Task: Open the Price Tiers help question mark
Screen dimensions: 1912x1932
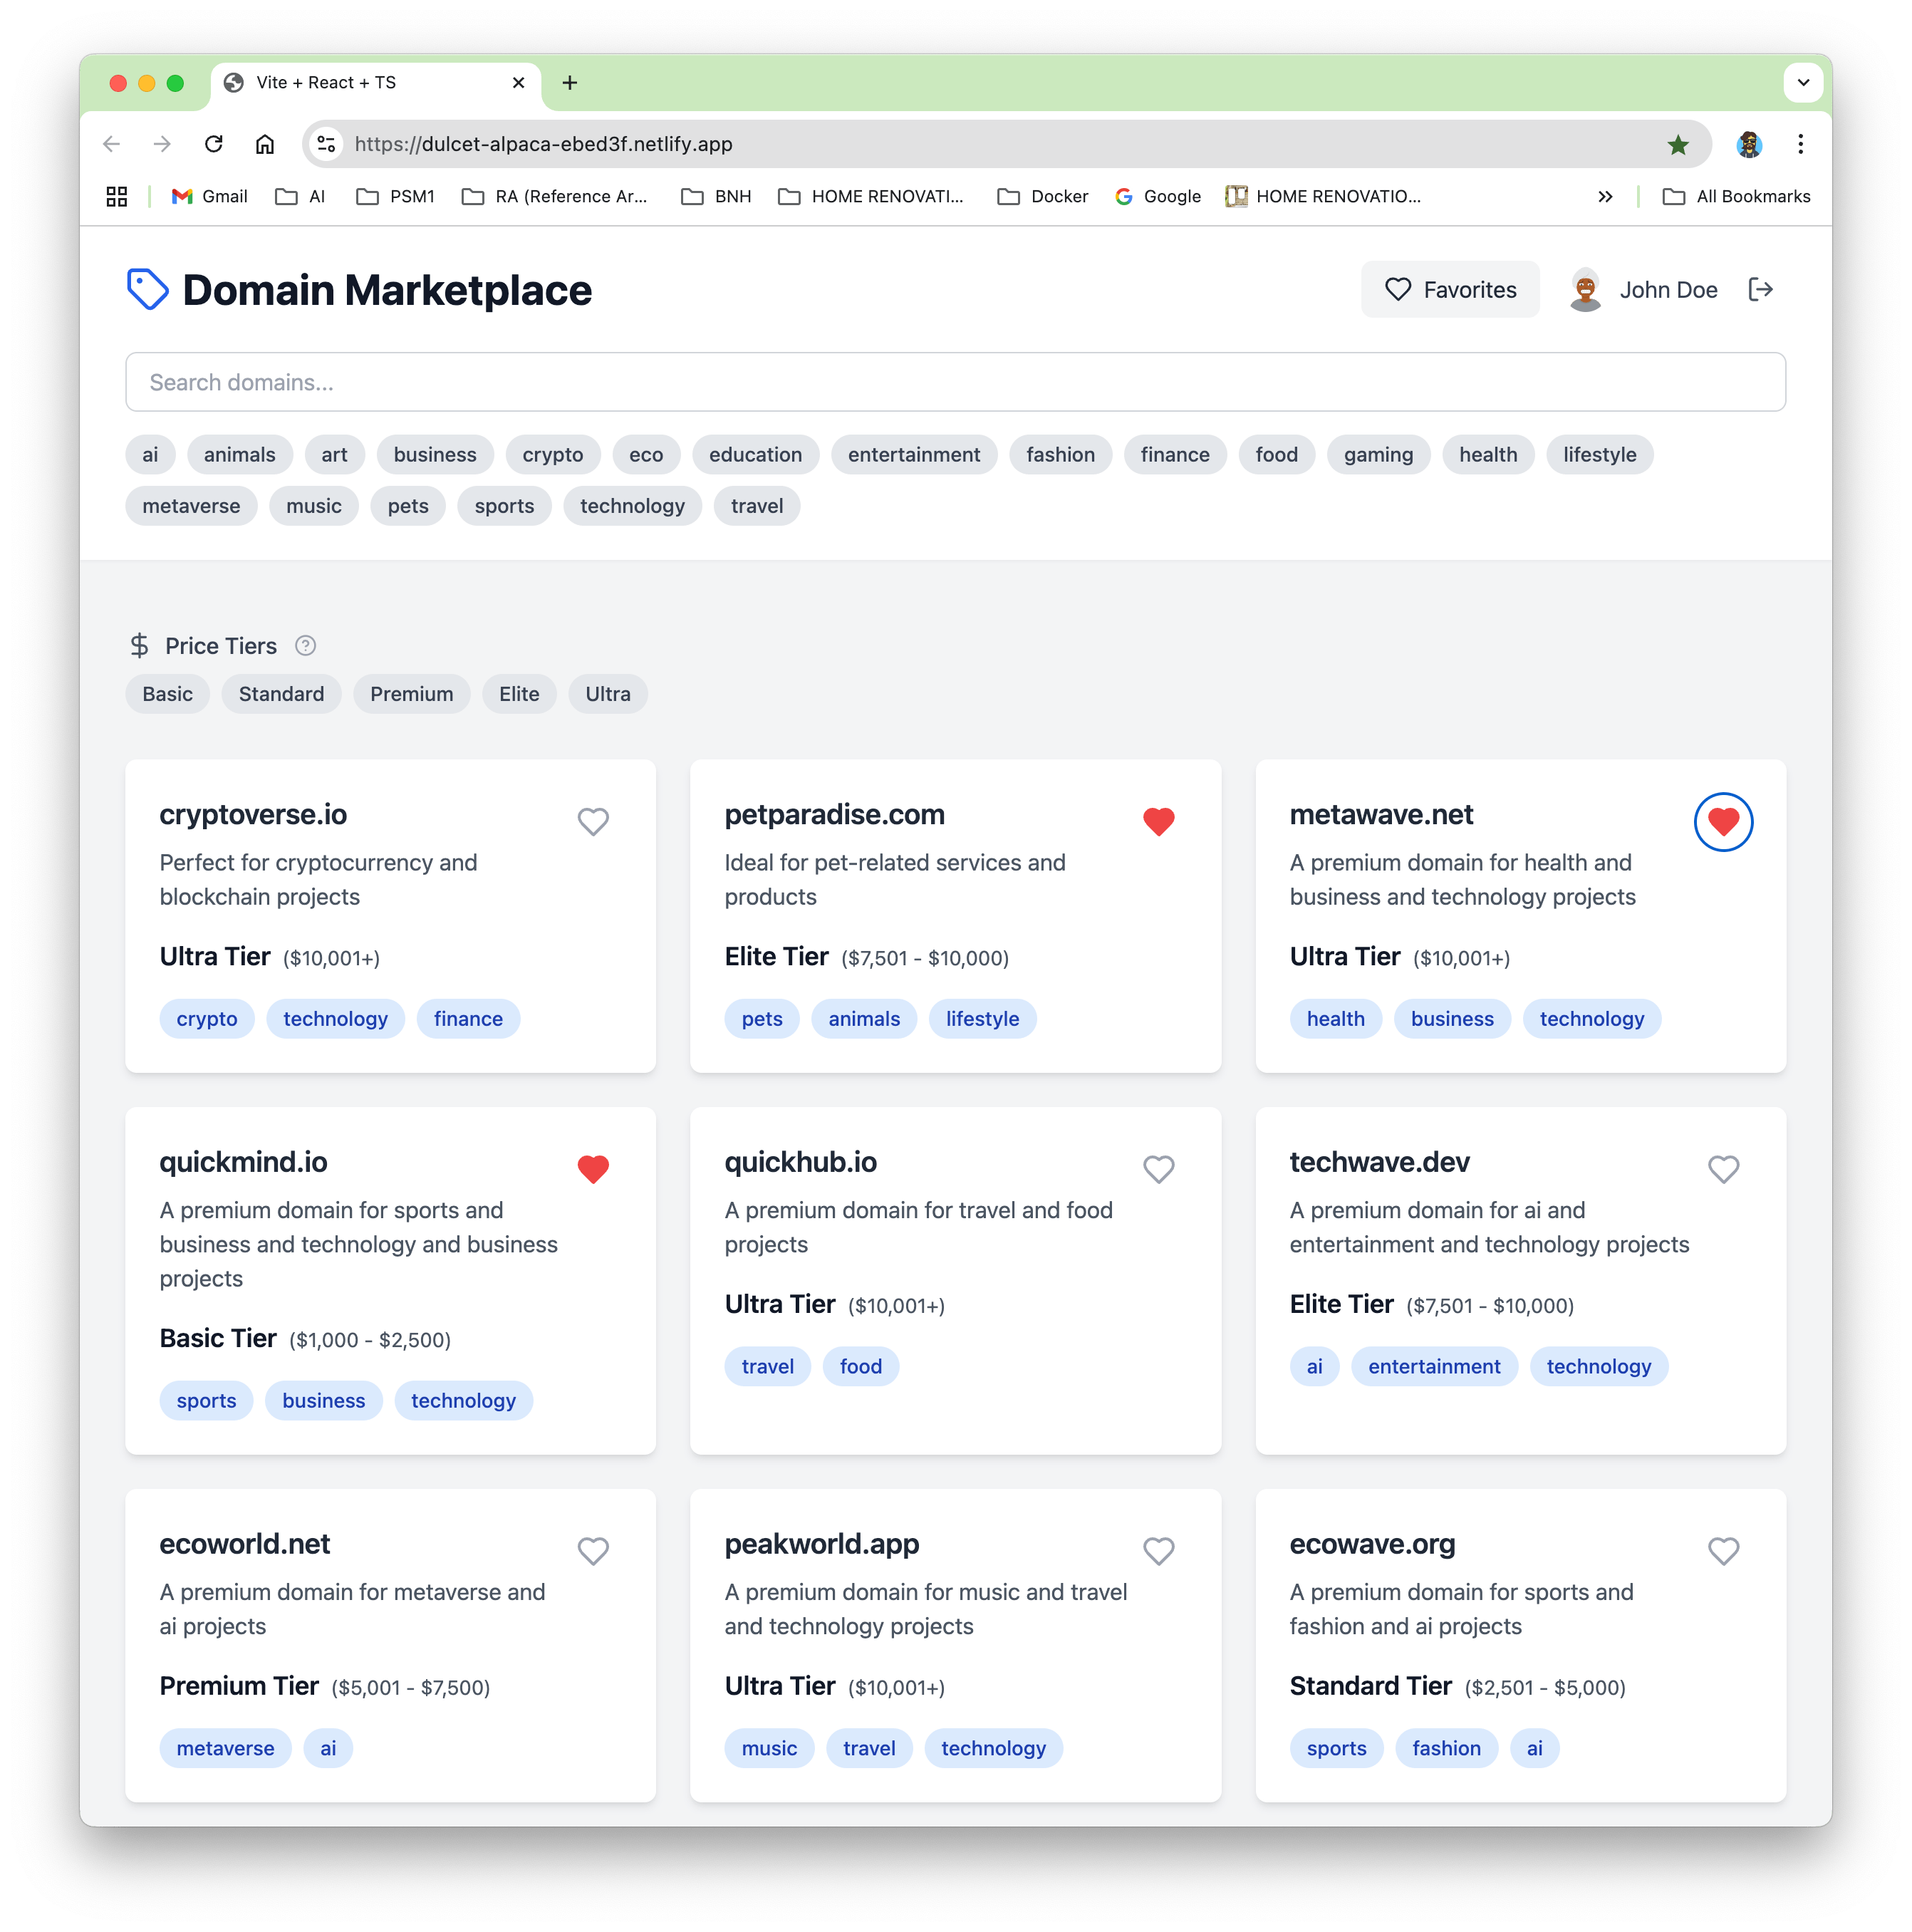Action: point(305,646)
